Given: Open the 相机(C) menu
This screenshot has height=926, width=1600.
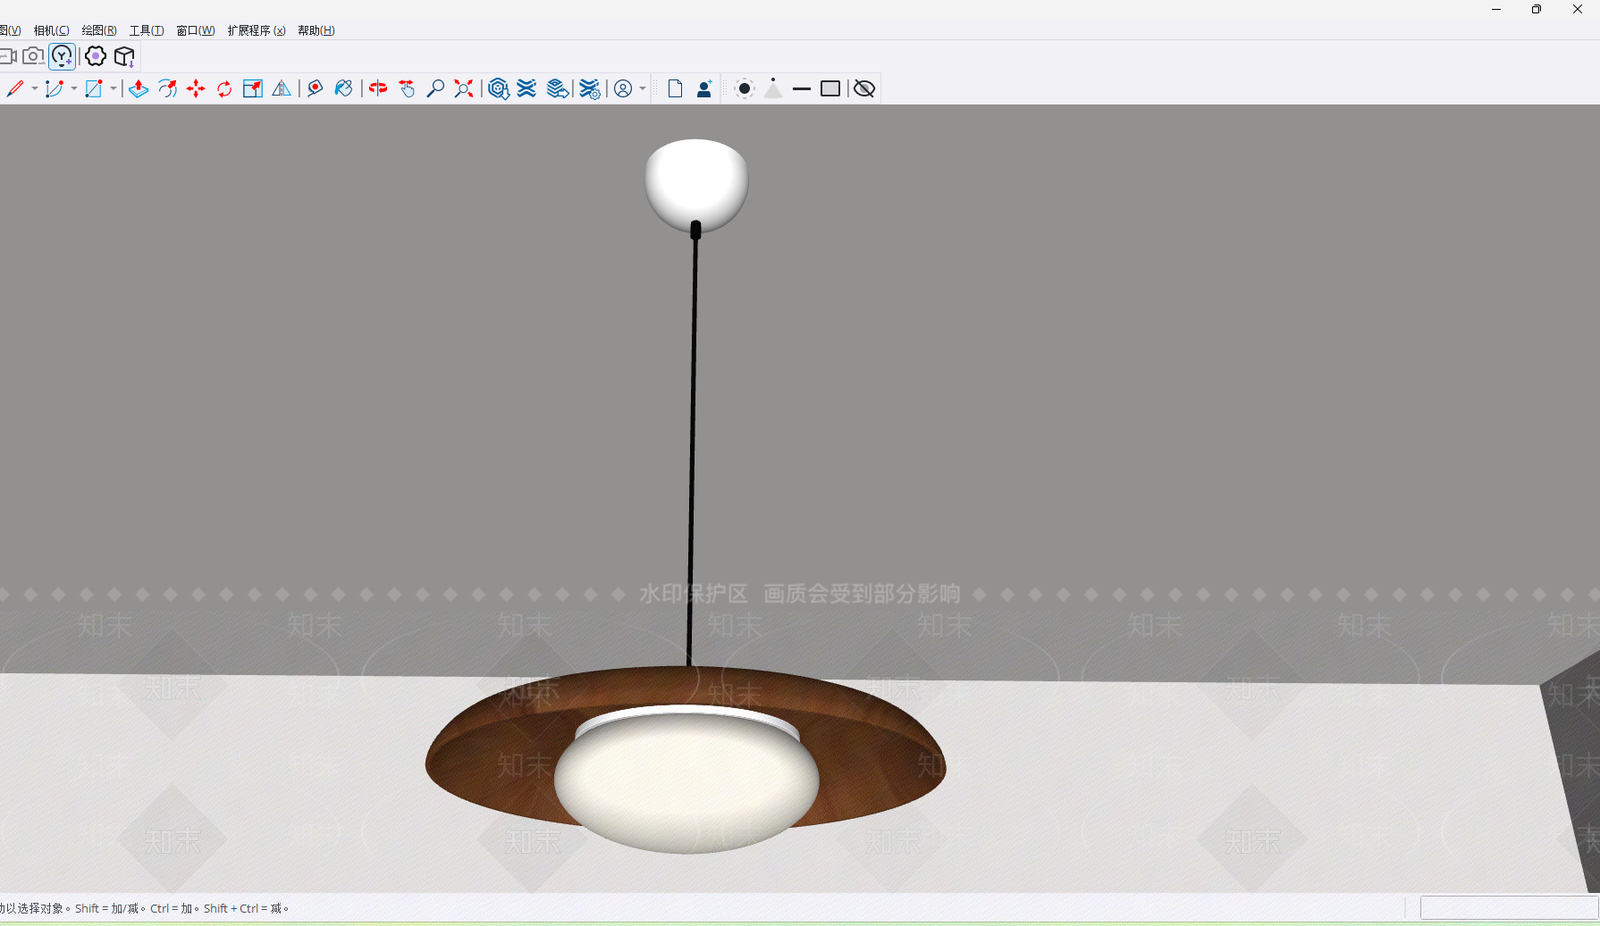Looking at the screenshot, I should pos(51,30).
